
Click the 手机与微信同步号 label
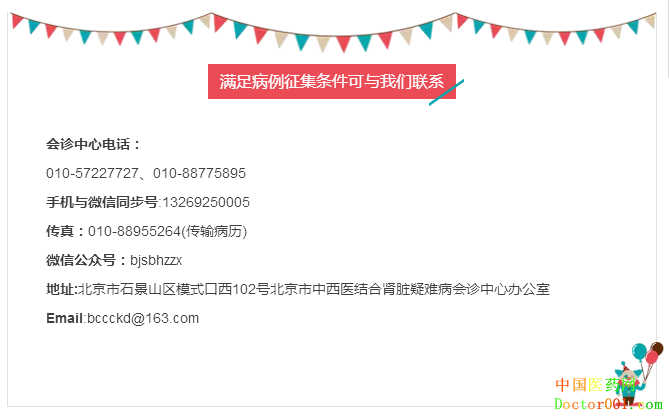point(102,202)
